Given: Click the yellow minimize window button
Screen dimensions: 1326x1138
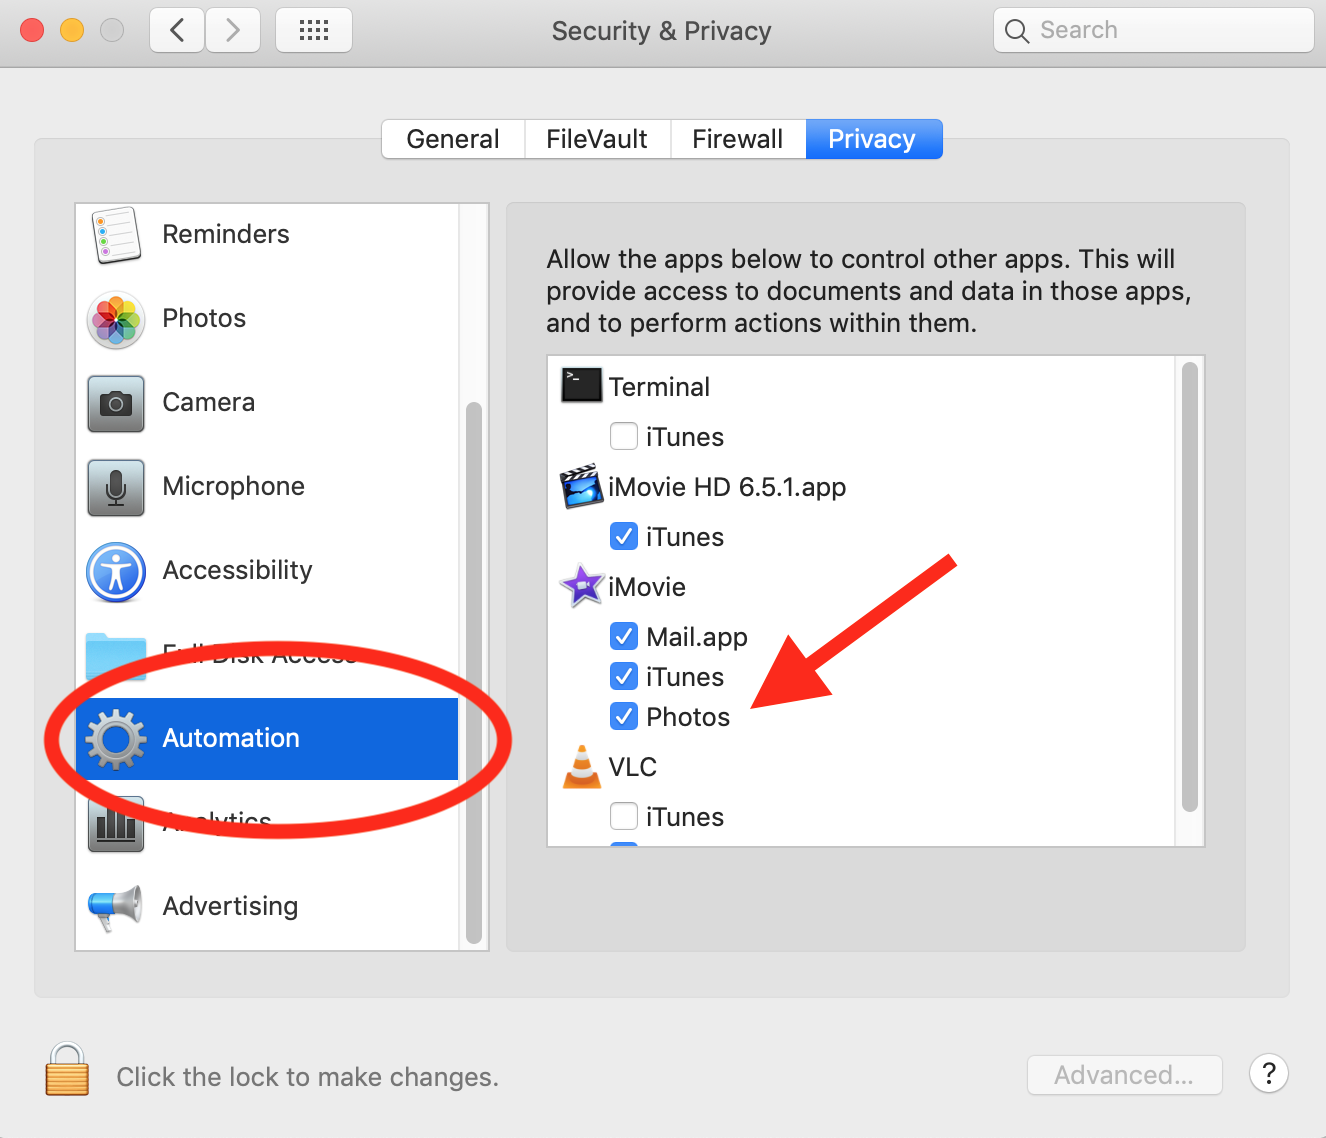Looking at the screenshot, I should point(72,30).
